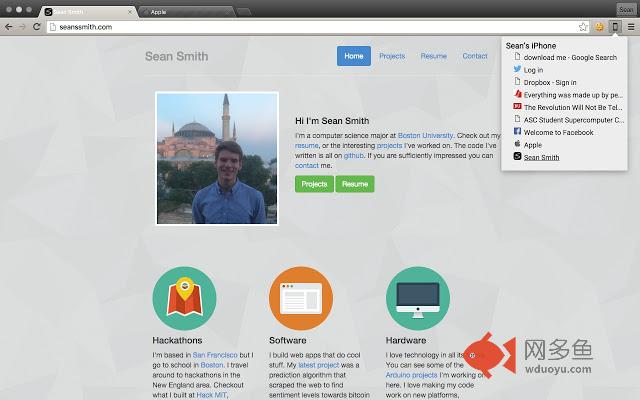Open the Log in Twitter entry
This screenshot has width=640, height=400.
click(x=533, y=70)
